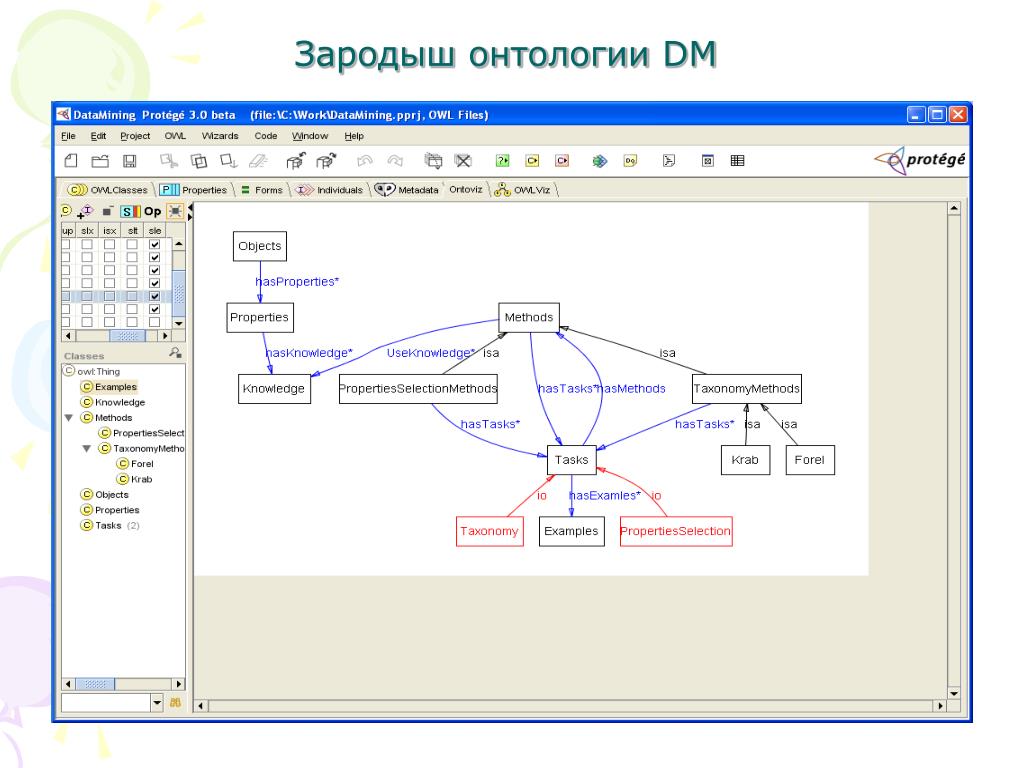1024x768 pixels.
Task: Switch to the Metadata tab
Action: [x=407, y=190]
